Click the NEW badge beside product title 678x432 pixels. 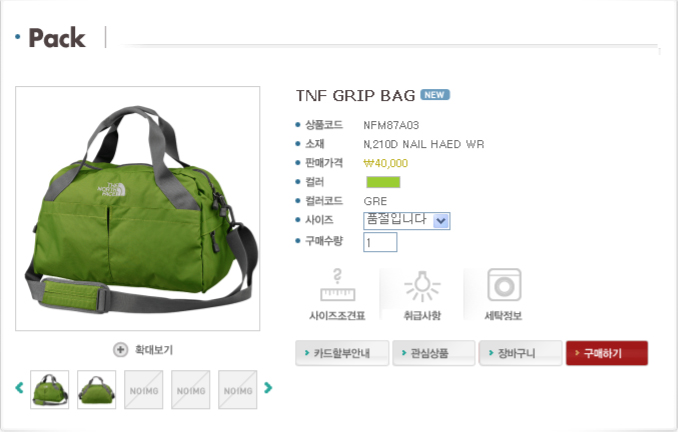click(x=435, y=95)
